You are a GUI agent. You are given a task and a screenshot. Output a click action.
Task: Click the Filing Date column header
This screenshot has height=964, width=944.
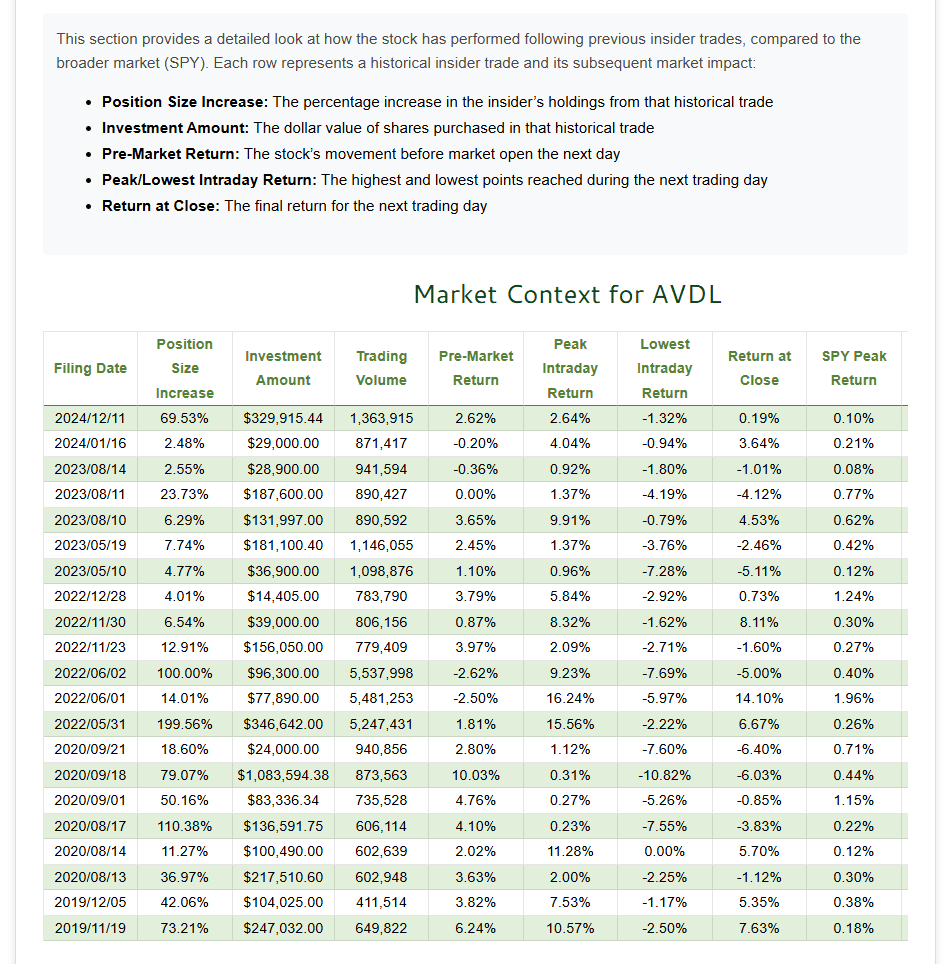tap(90, 368)
